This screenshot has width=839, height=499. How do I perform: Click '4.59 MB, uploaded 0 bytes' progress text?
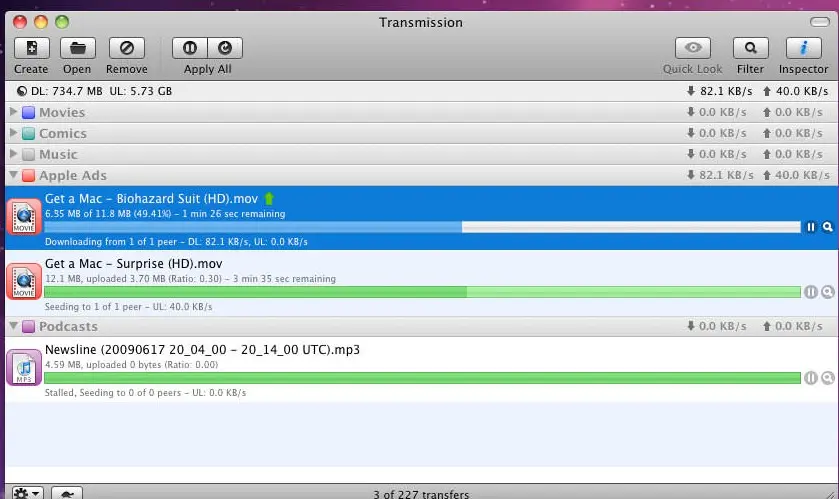click(x=103, y=365)
